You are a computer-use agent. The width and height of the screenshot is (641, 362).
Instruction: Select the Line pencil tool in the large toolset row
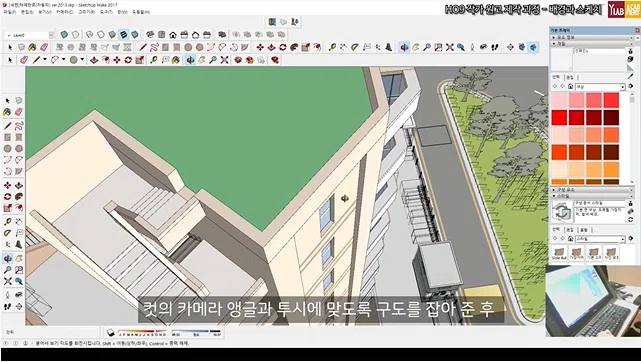143,47
